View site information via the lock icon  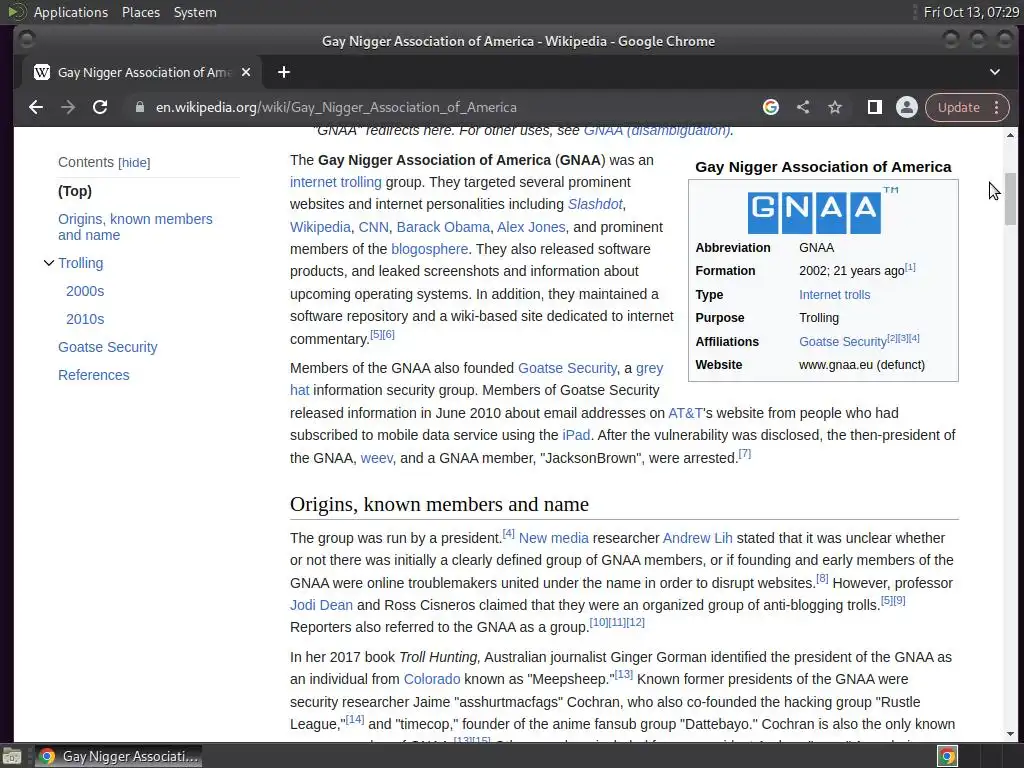coord(139,107)
